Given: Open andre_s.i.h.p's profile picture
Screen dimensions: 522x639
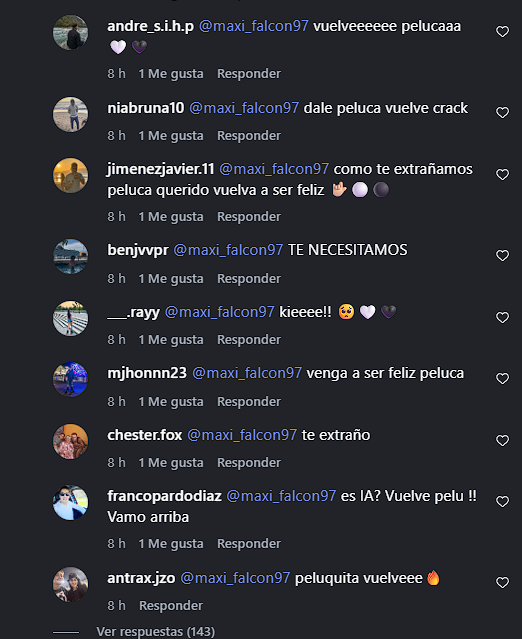Looking at the screenshot, I should coord(70,33).
